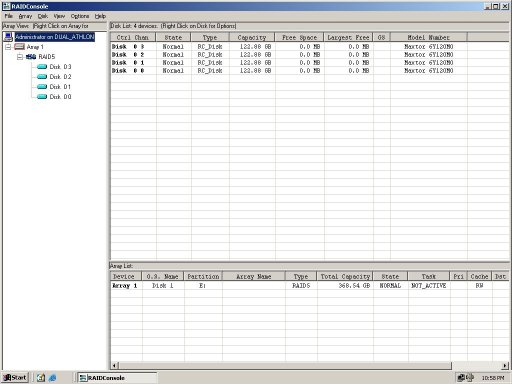Open the View menu

point(59,16)
